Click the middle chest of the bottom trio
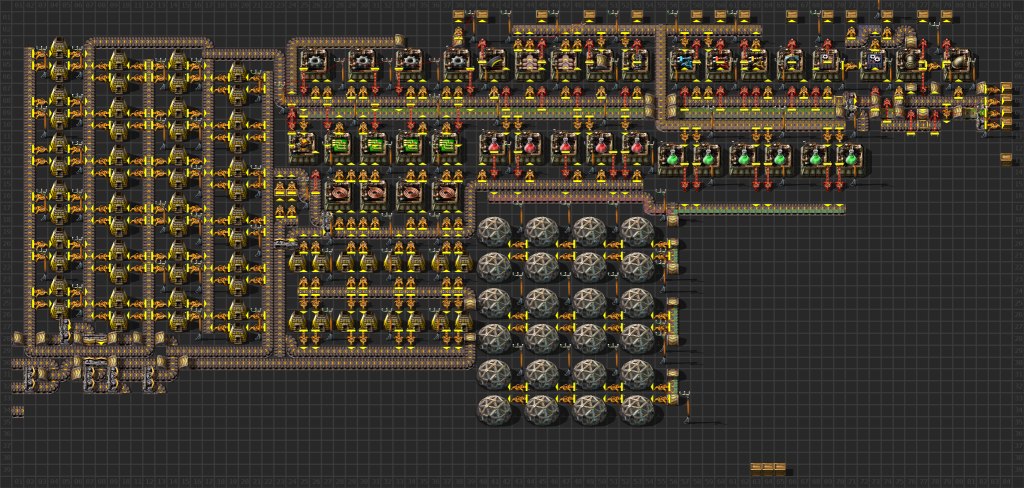Image resolution: width=1024 pixels, height=488 pixels. (769, 467)
